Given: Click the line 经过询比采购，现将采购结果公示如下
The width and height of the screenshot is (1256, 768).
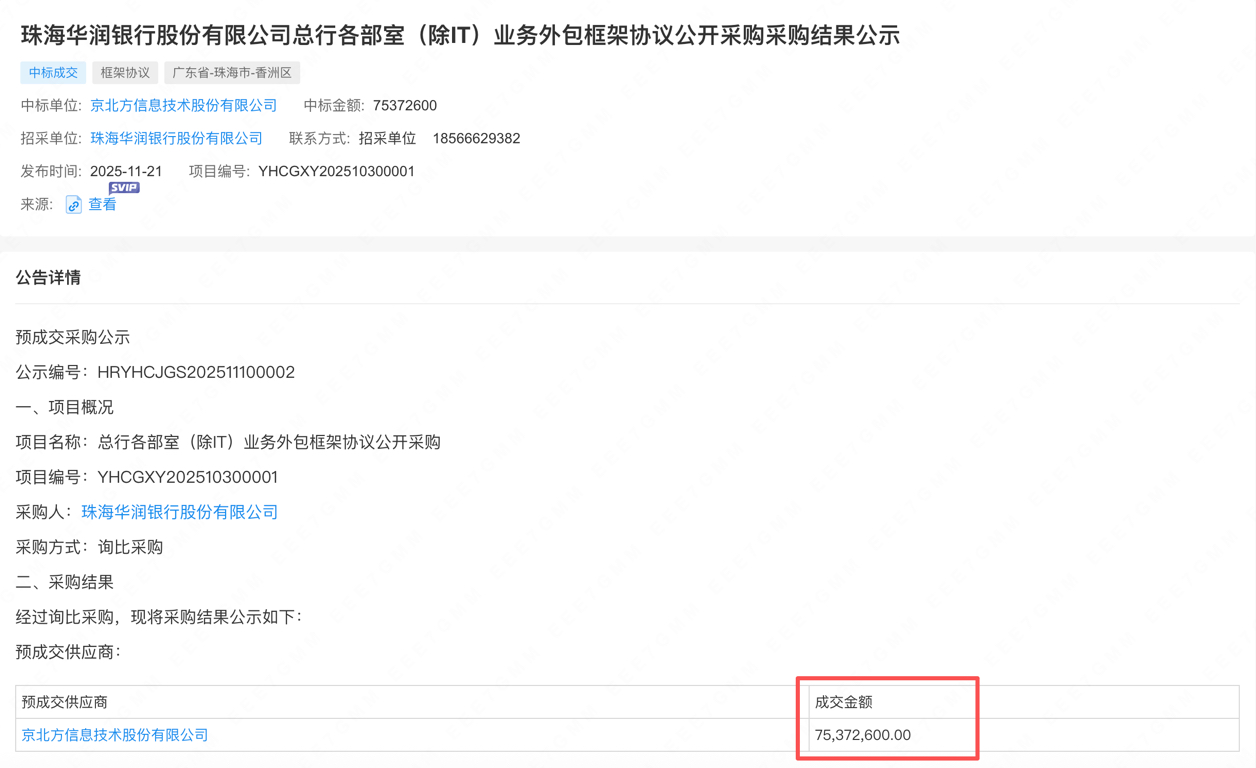Looking at the screenshot, I should [x=159, y=617].
